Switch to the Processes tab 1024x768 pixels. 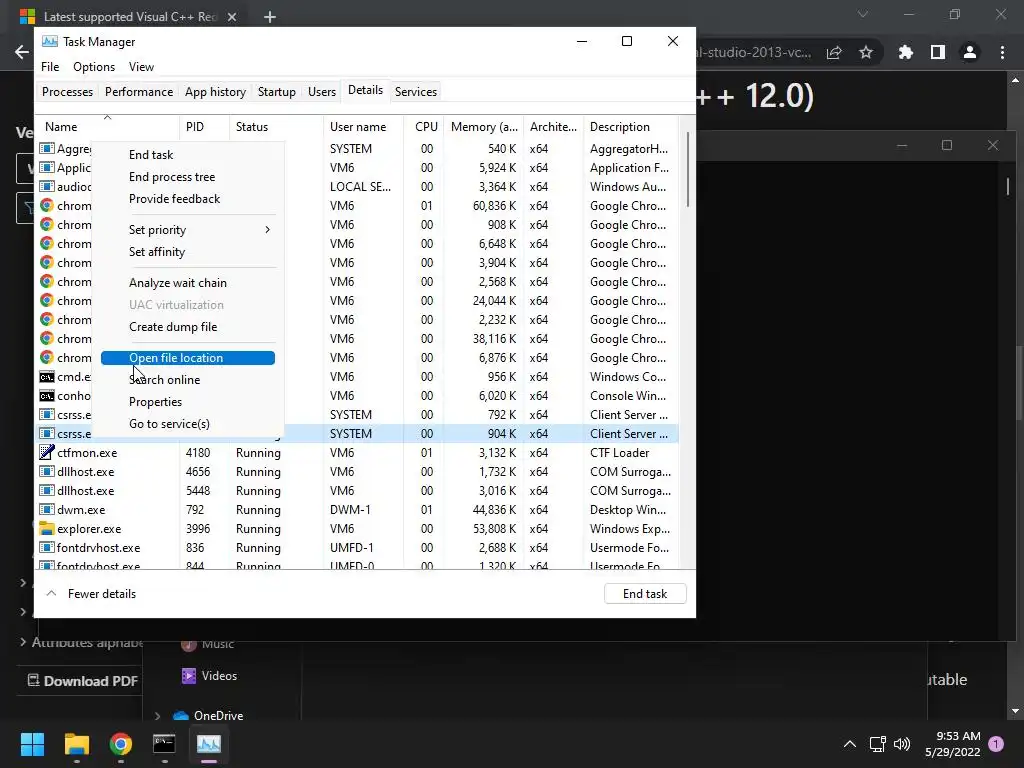pyautogui.click(x=67, y=92)
